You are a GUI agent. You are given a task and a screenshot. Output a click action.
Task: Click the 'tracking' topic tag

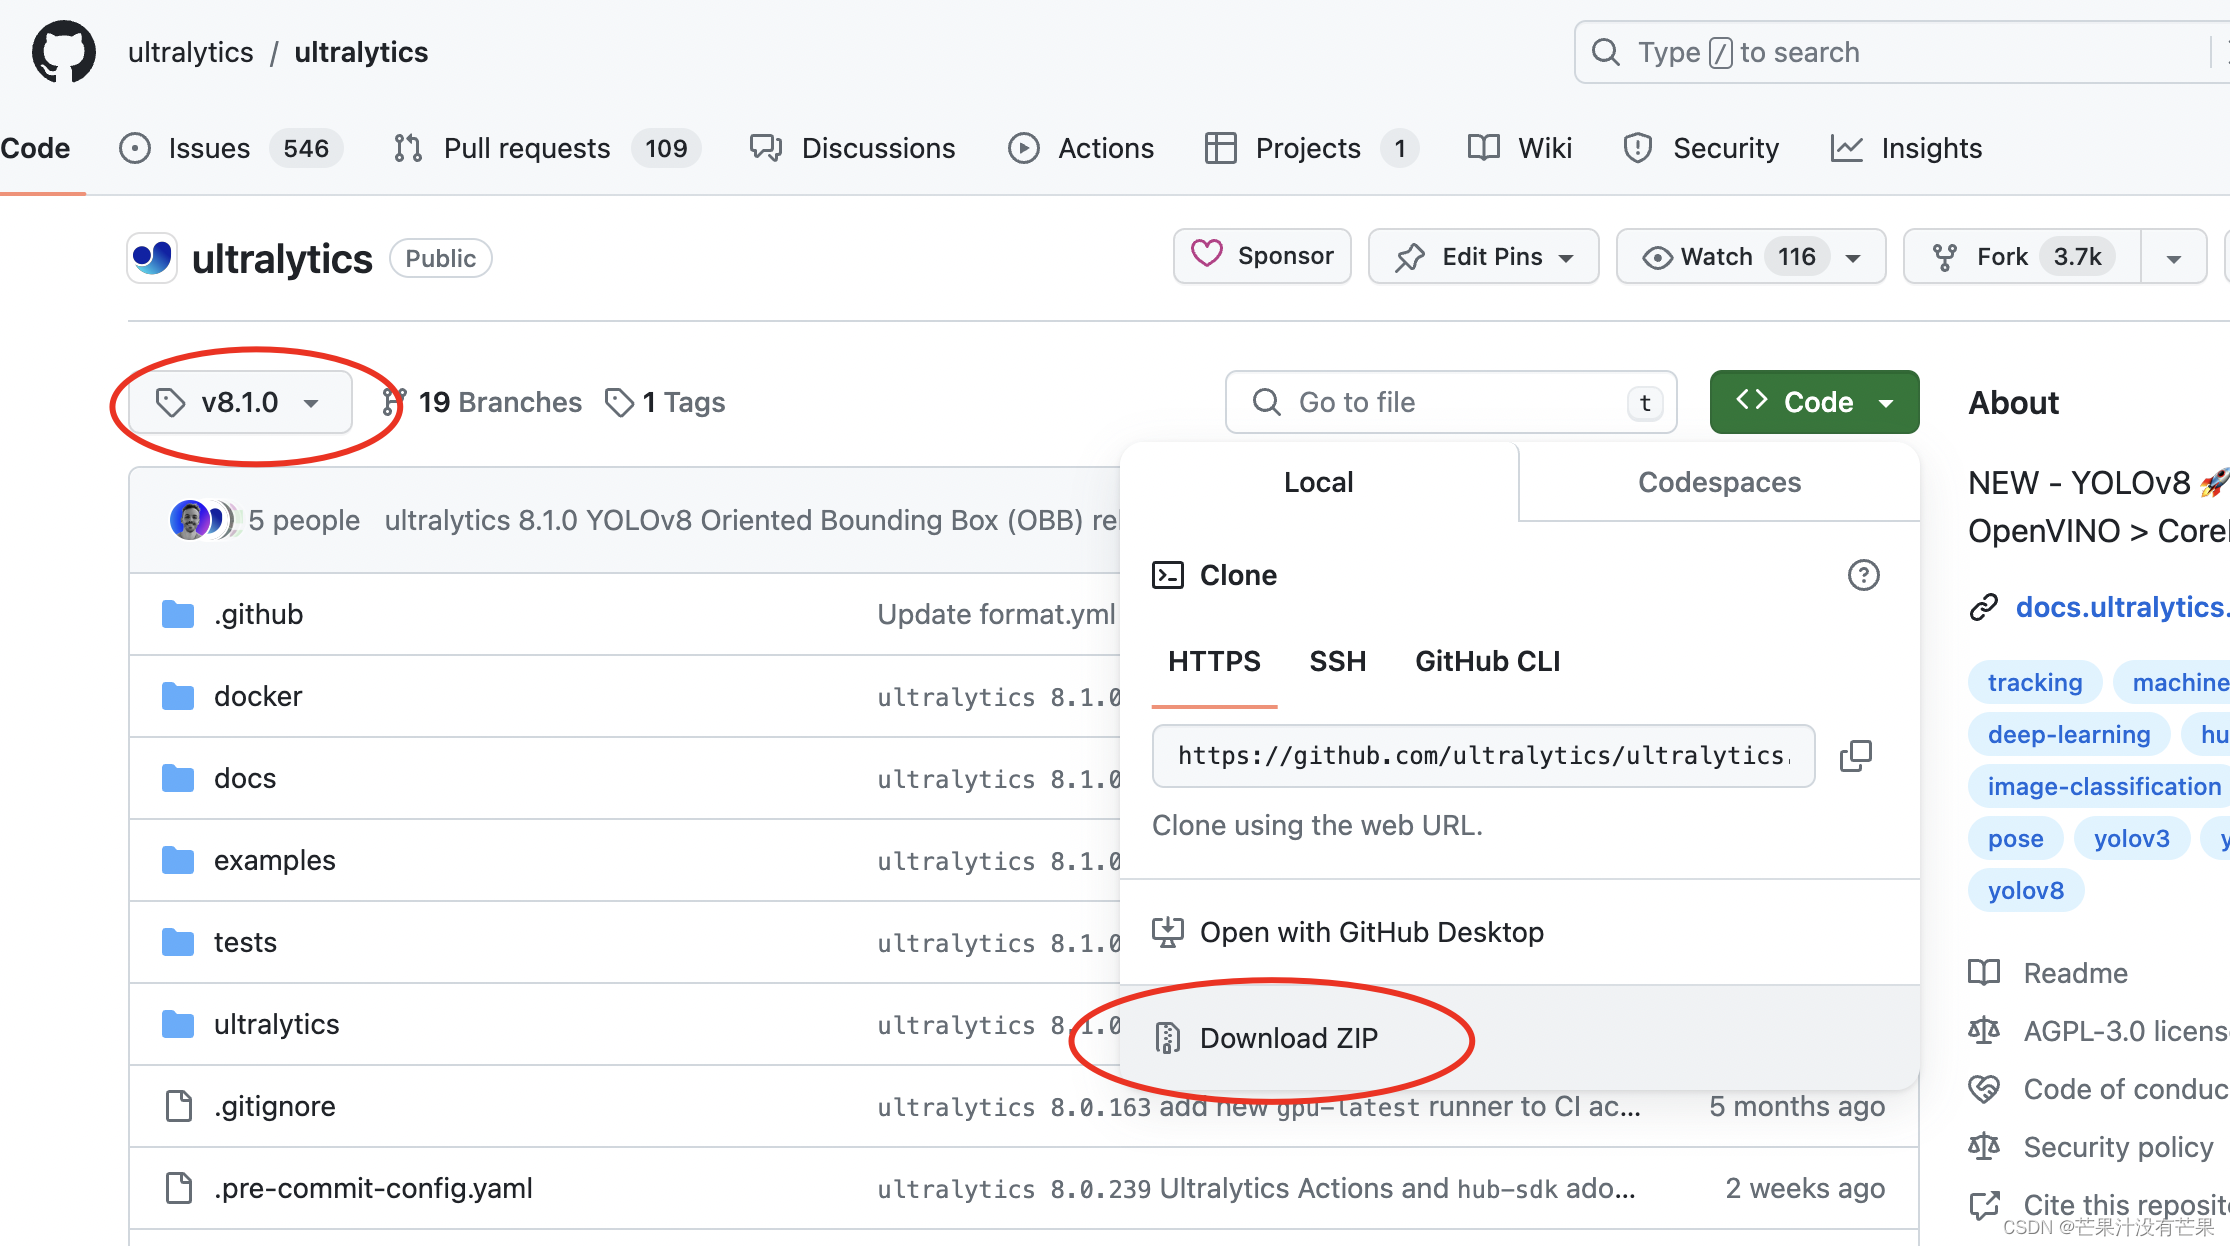[x=2035, y=682]
